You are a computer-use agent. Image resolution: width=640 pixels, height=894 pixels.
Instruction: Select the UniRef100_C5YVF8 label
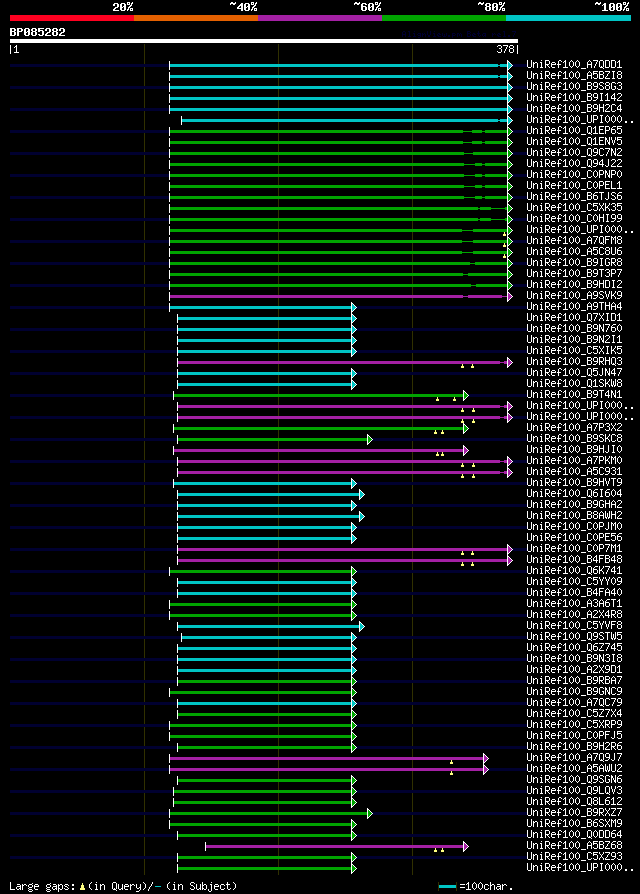click(574, 627)
